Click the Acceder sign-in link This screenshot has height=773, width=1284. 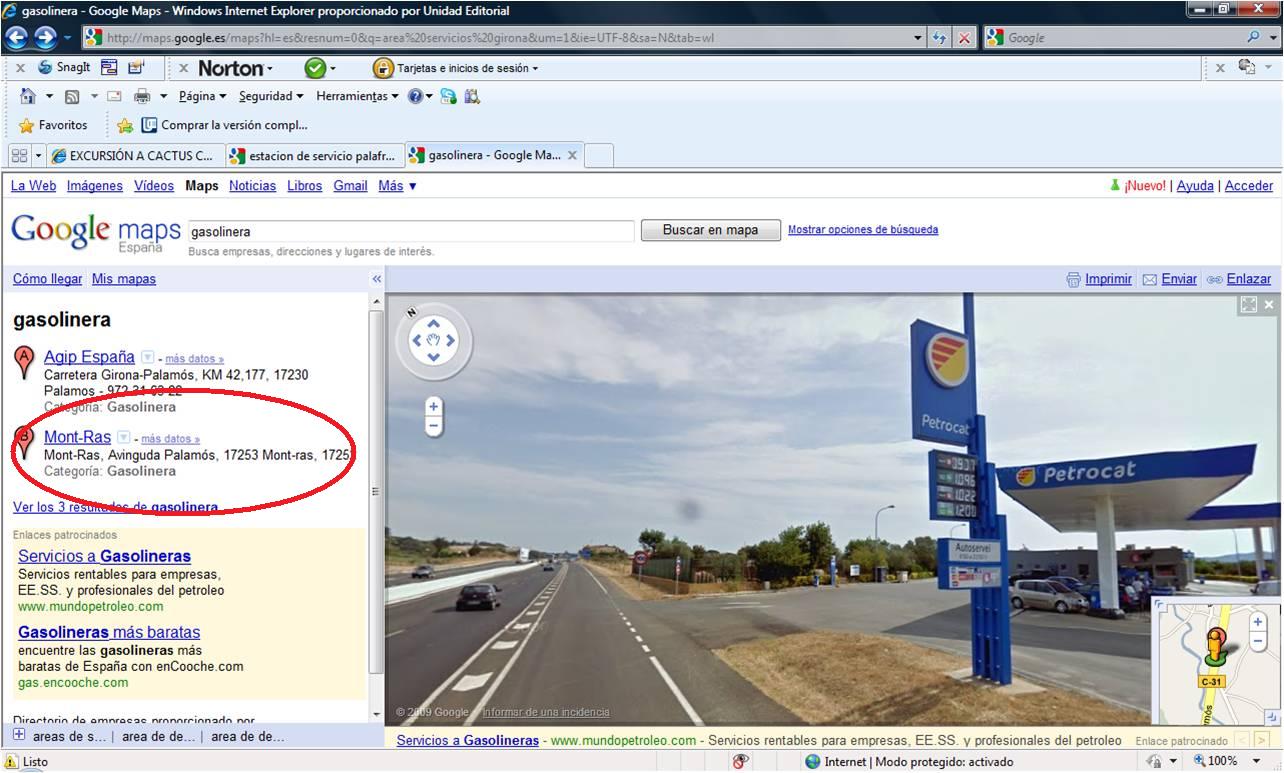pos(1249,186)
